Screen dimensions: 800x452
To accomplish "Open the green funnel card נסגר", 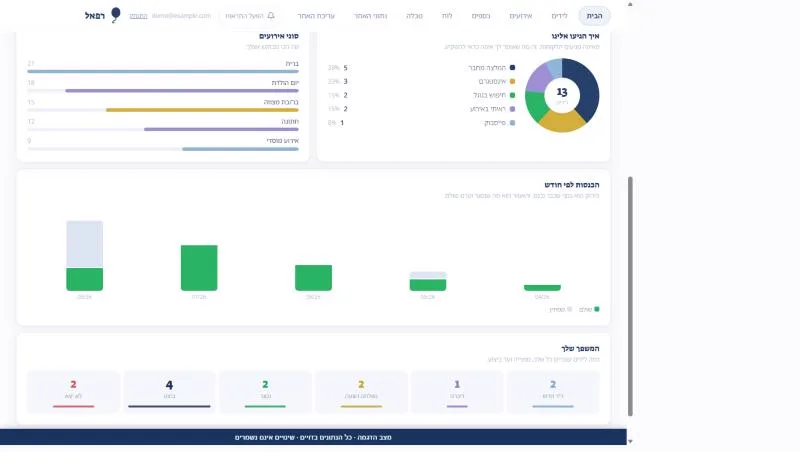I will 265,392.
